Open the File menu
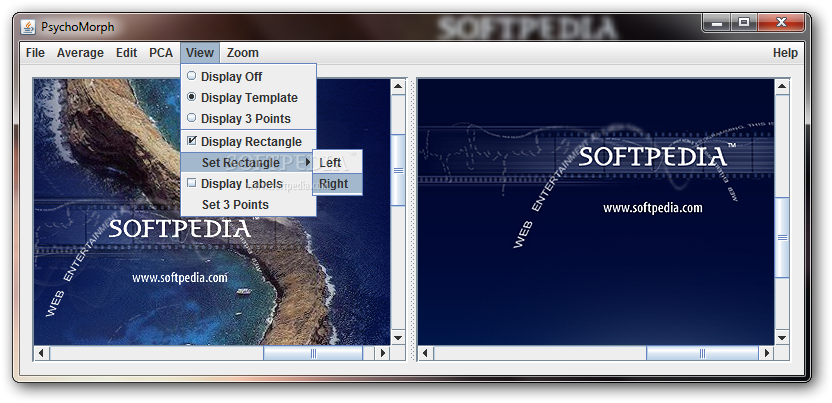This screenshot has width=832, height=403. click(35, 53)
